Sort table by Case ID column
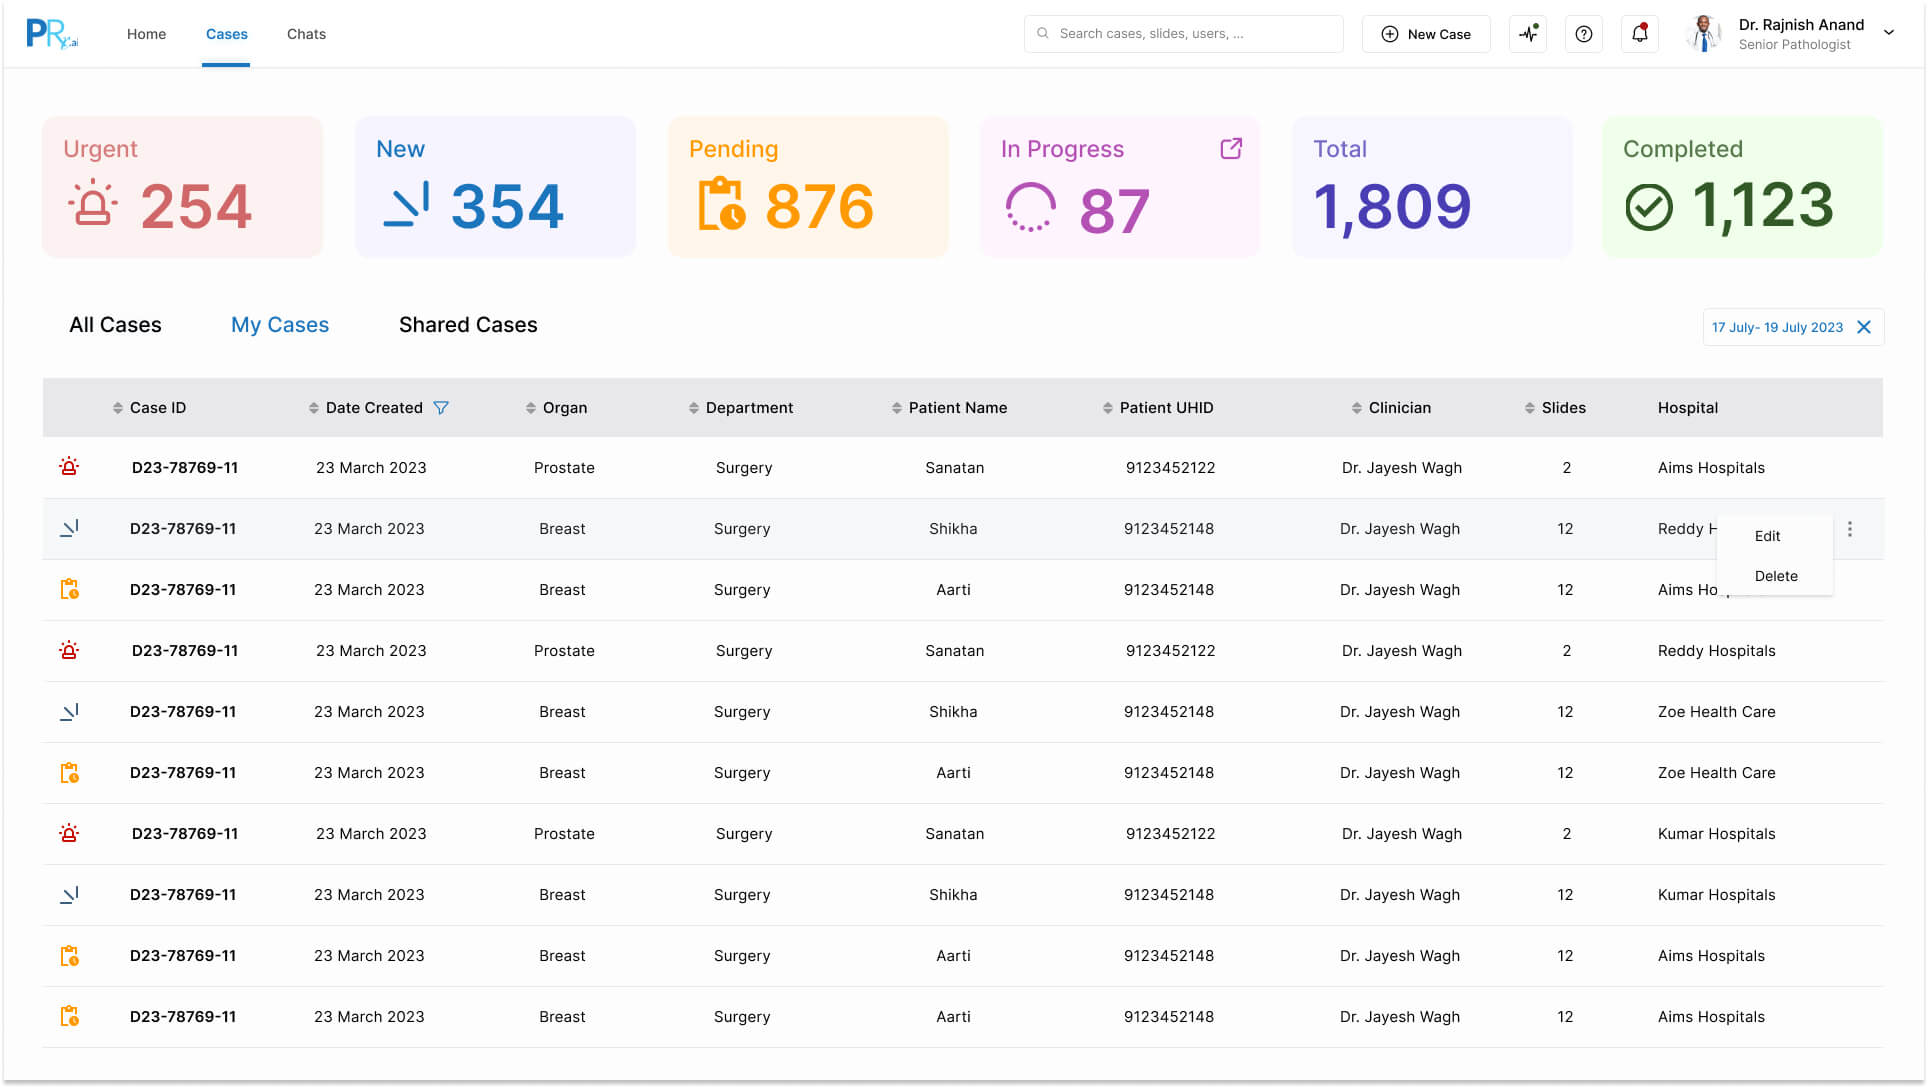 (118, 408)
